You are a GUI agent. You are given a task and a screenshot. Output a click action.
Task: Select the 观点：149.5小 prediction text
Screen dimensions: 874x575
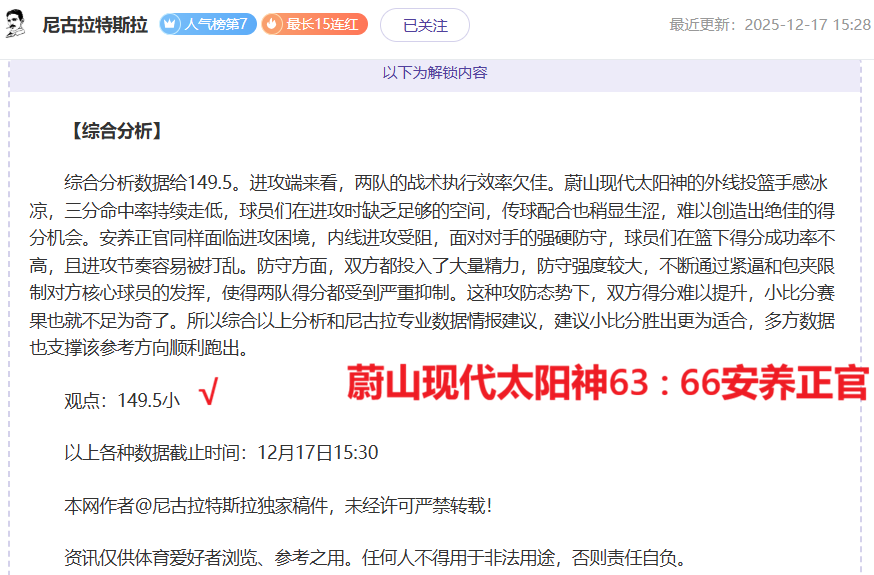tap(122, 400)
